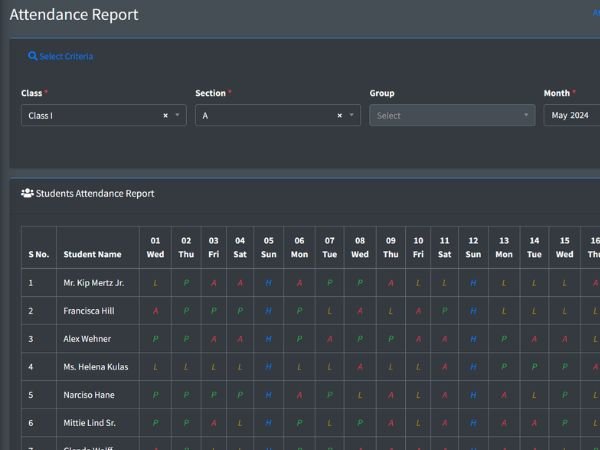Viewport: 600px width, 450px height.
Task: Select student Ms. Helena Kulas
Action: (x=96, y=367)
